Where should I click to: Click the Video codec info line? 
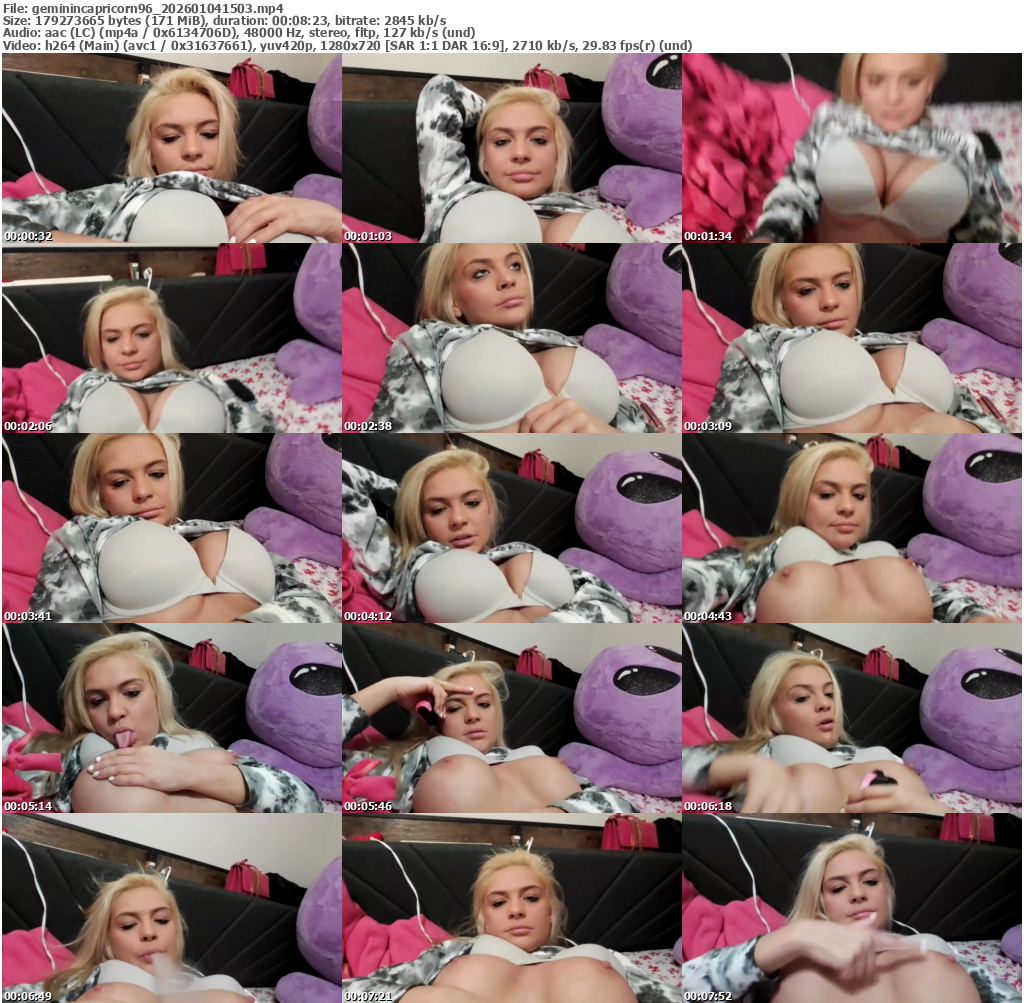point(347,45)
